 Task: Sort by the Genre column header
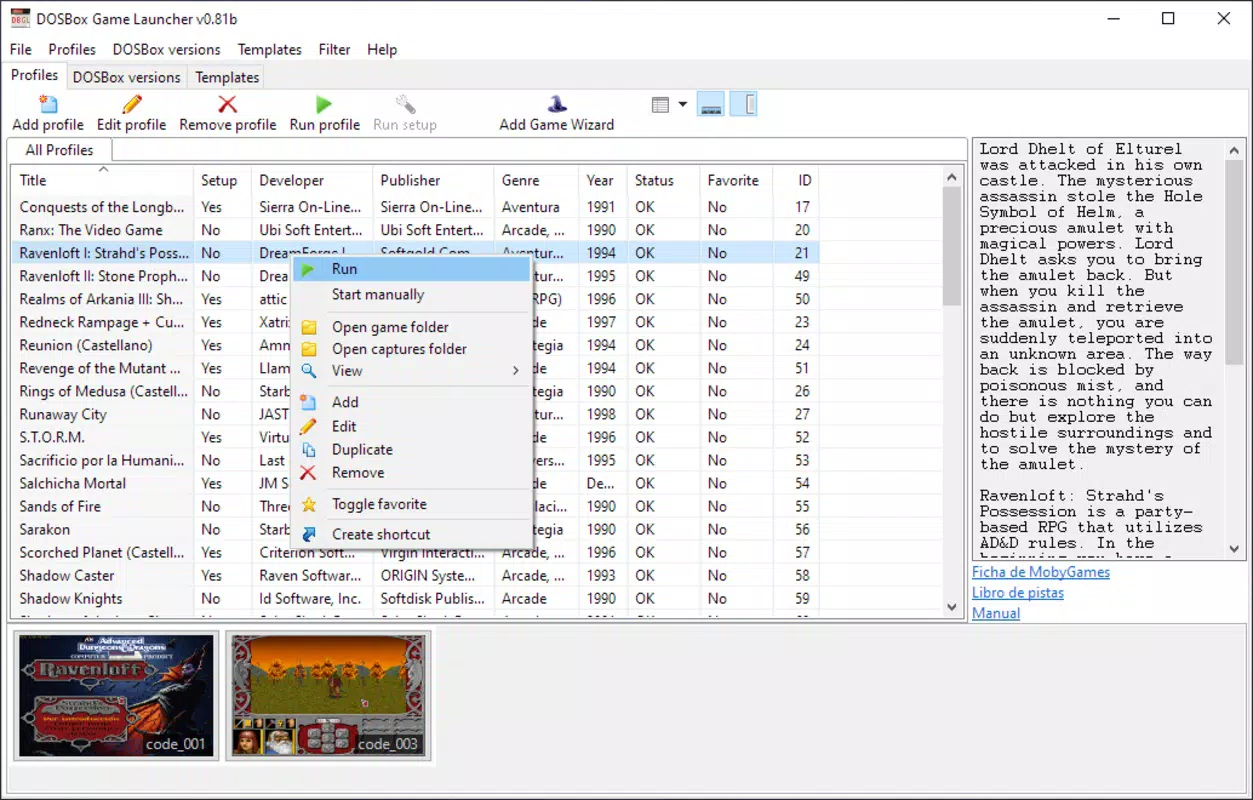[536, 180]
